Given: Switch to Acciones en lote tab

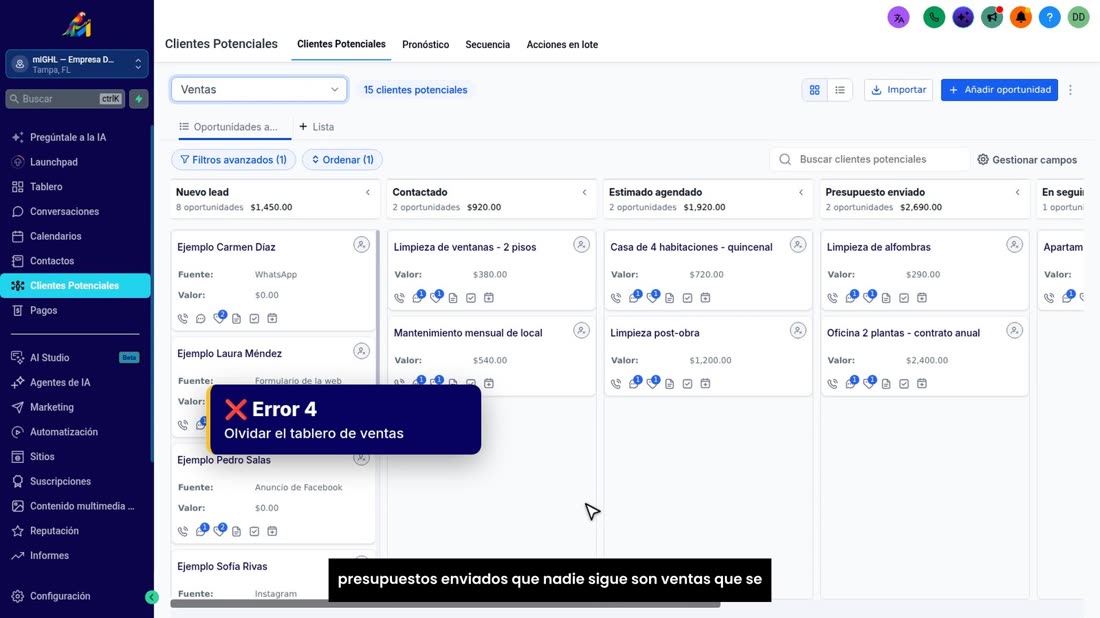Looking at the screenshot, I should 562,45.
